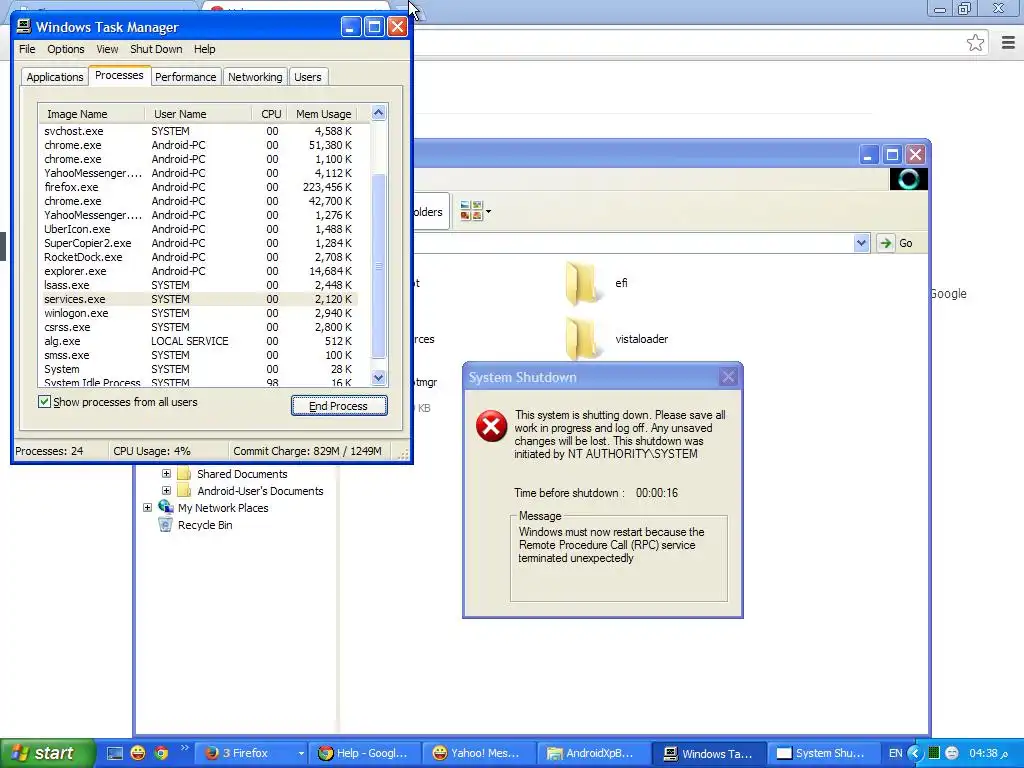Select the csrss.exe process row

click(198, 327)
